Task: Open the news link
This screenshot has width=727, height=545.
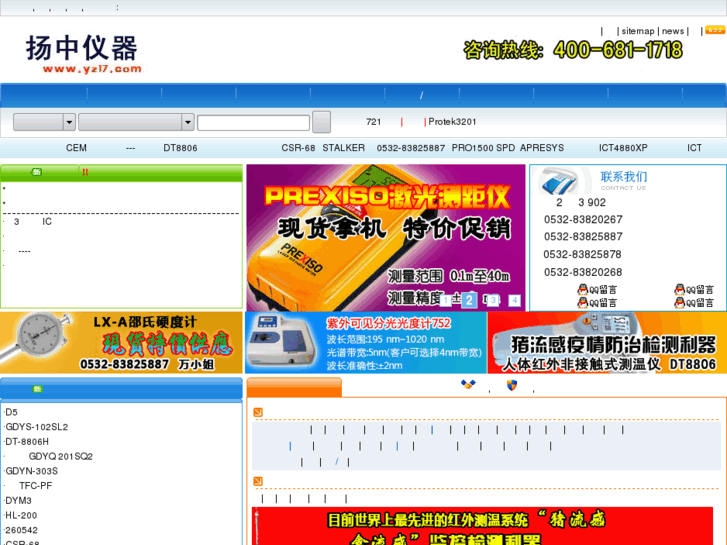Action: (x=673, y=31)
